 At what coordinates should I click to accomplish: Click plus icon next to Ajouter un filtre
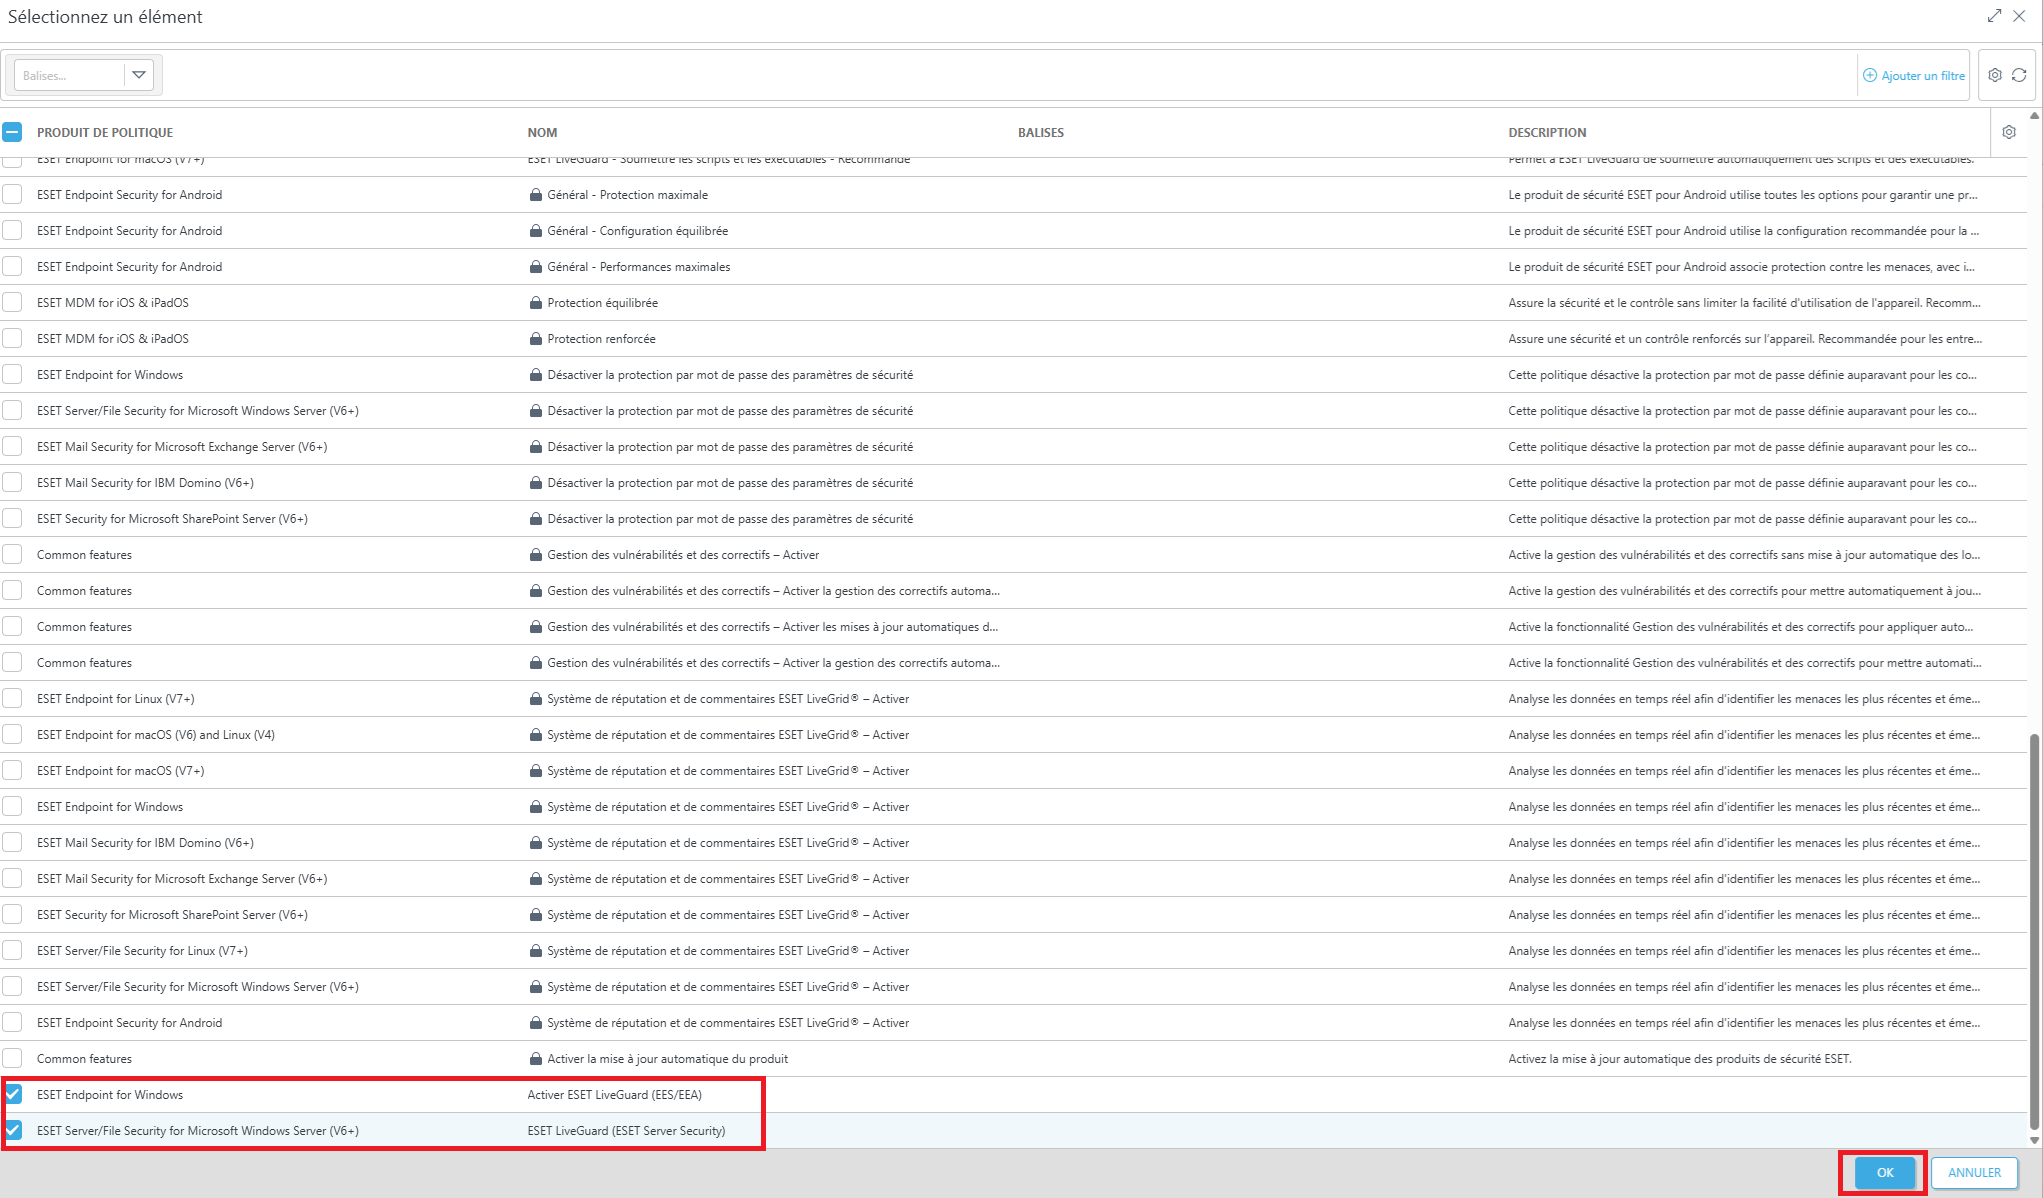click(x=1870, y=75)
